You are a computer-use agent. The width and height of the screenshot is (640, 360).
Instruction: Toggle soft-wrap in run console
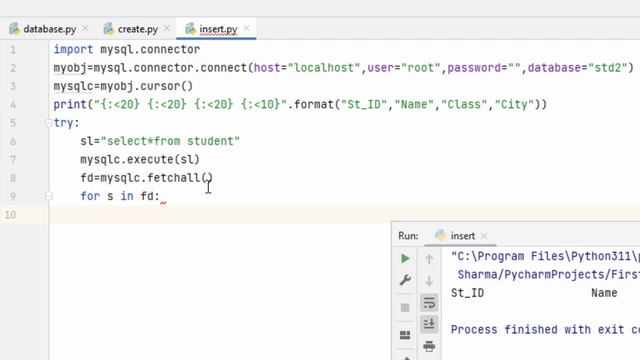coord(429,303)
